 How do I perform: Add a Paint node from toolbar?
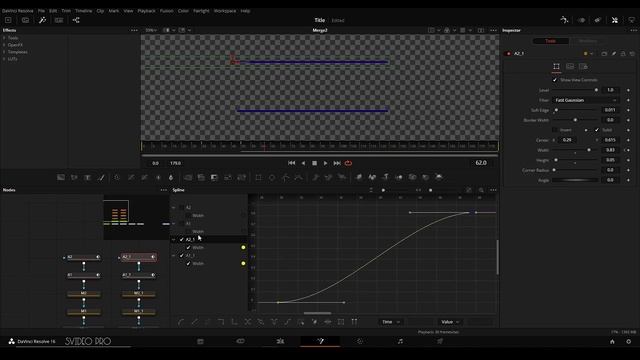coord(101,177)
